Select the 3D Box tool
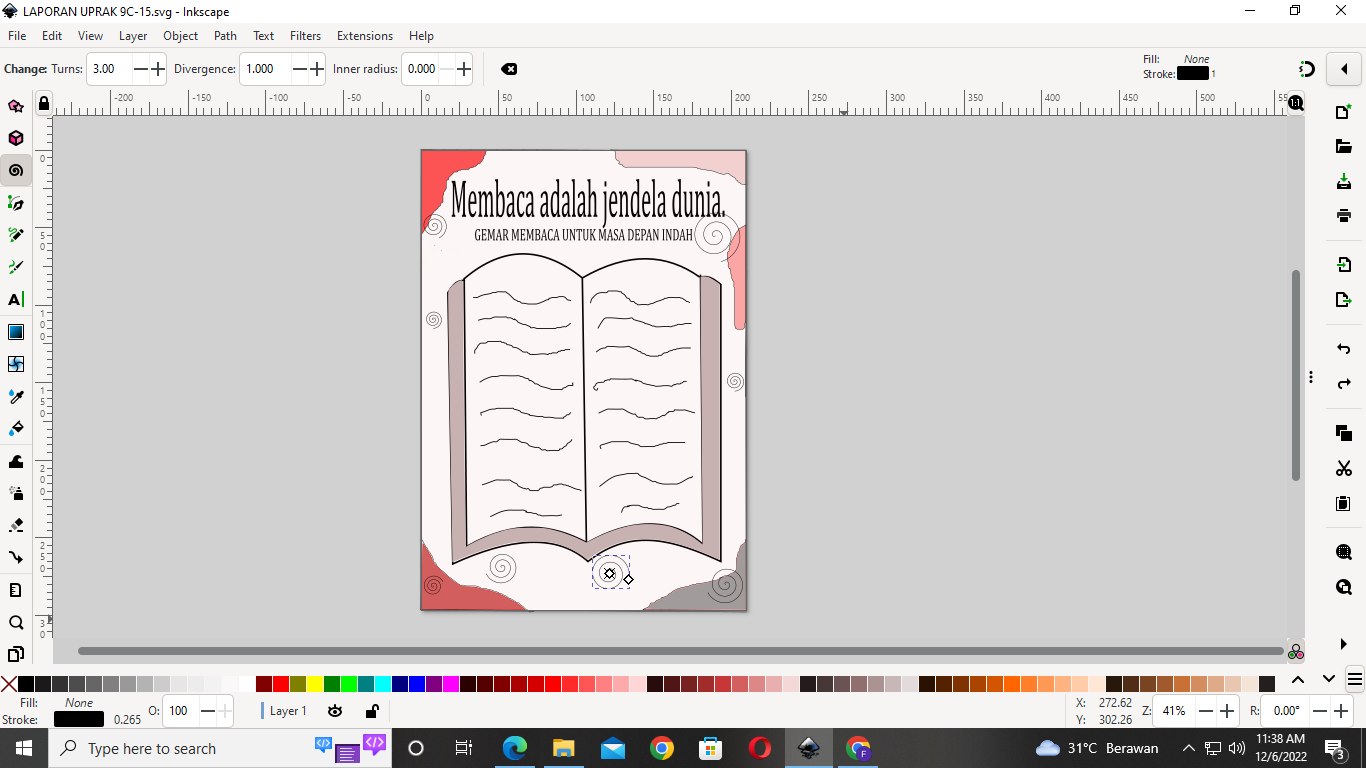The height and width of the screenshot is (768, 1366). (15, 138)
